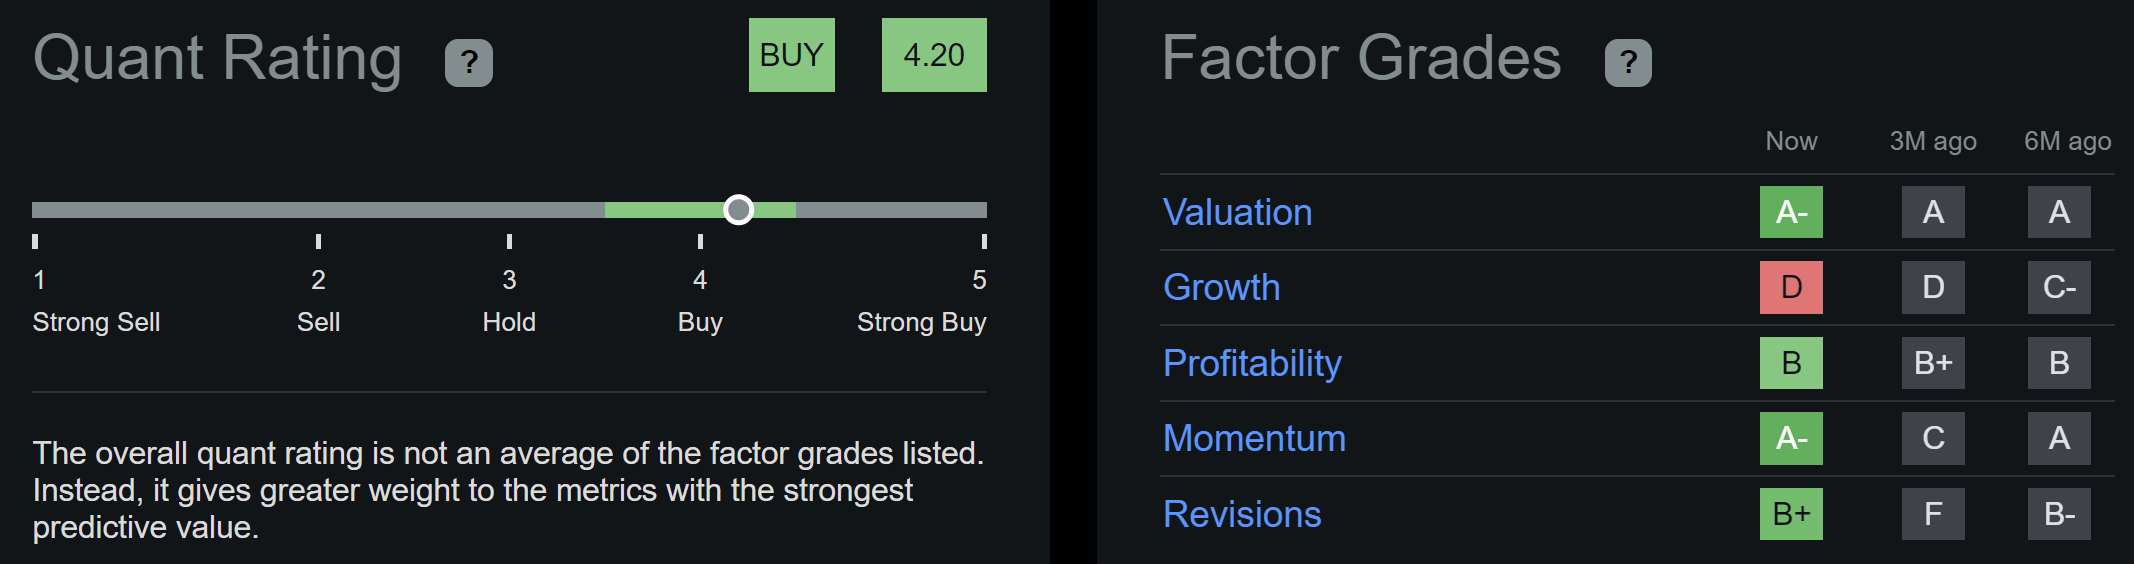Open the Factor Grades help question-mark icon
Screen dimensions: 2134x564
pos(1628,63)
